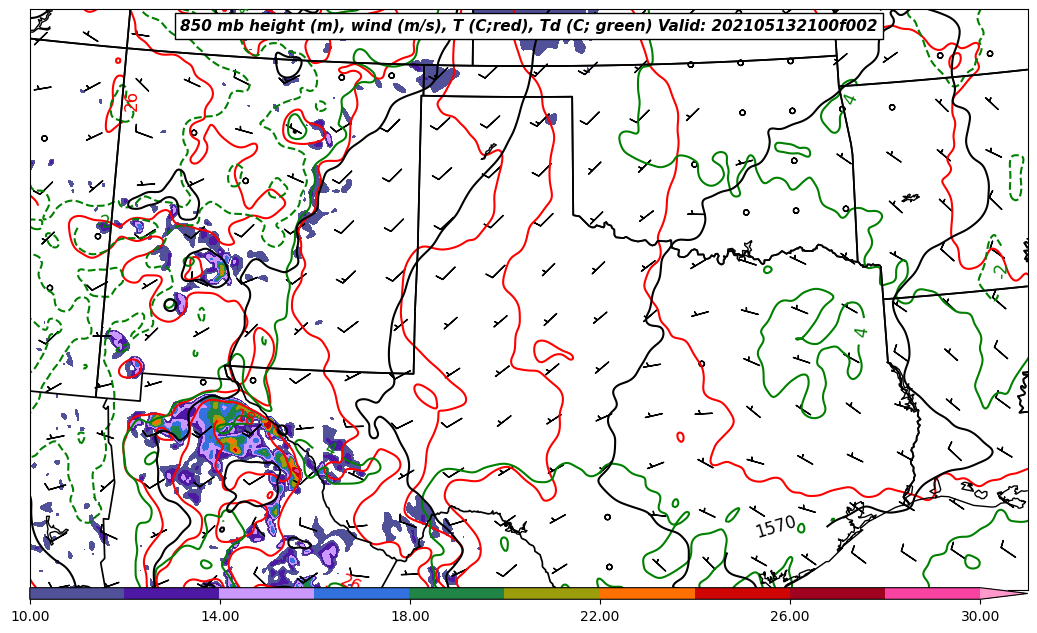1037x633 pixels.
Task: Click the 10.00 colorbar tick label
Action: coord(30,616)
